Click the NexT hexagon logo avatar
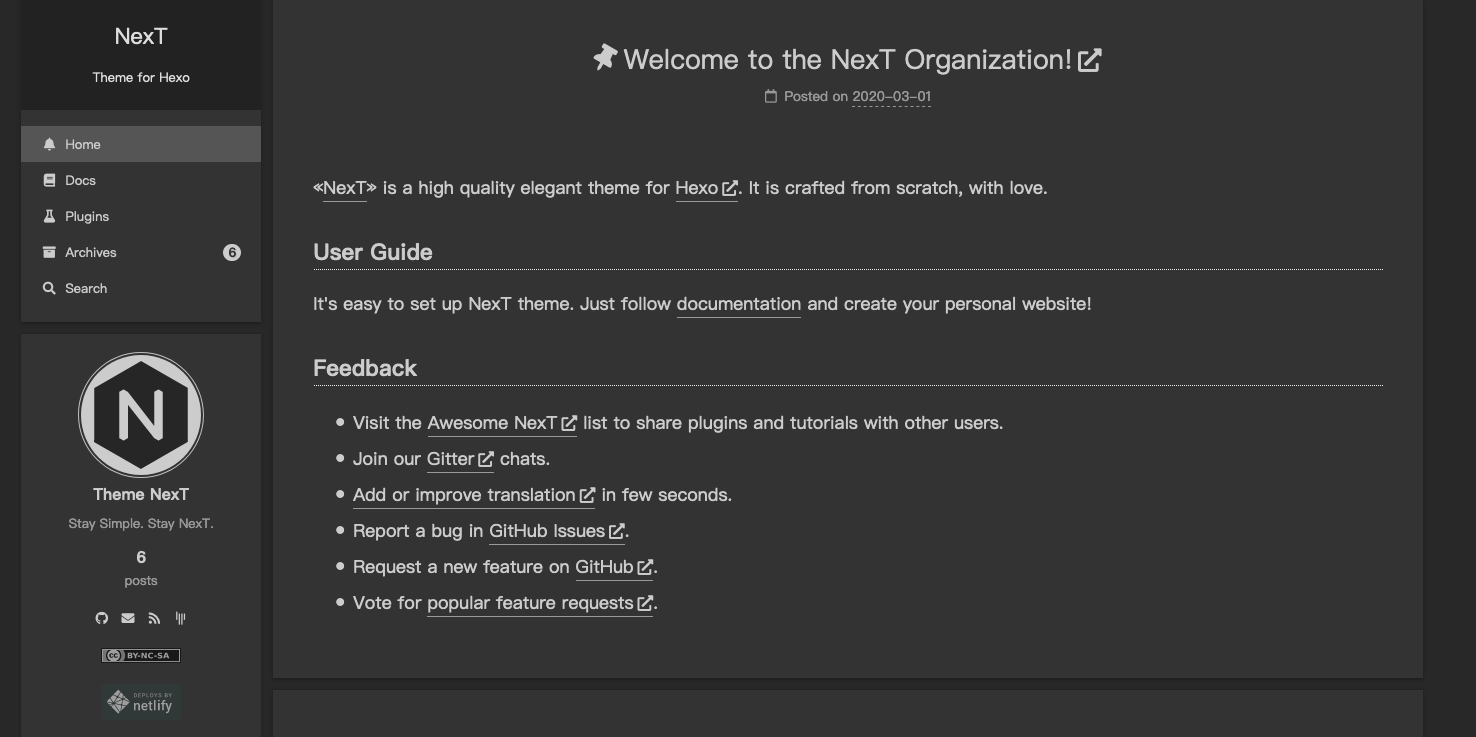Image resolution: width=1476 pixels, height=737 pixels. pyautogui.click(x=141, y=415)
